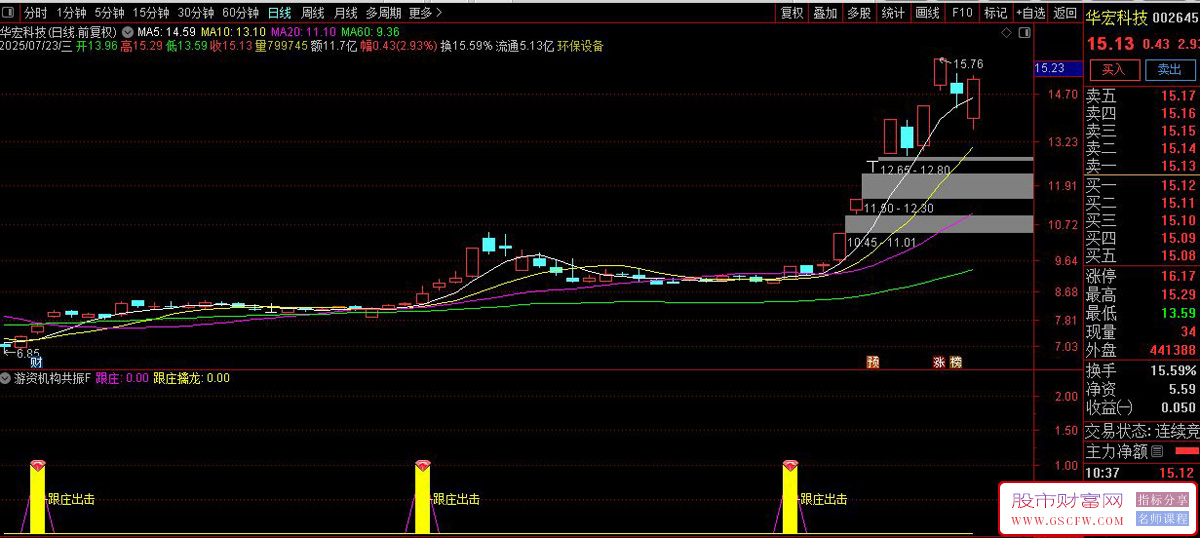Select the 卖一 15.13 order row
Viewport: 1200px width, 538px height.
tap(1142, 166)
